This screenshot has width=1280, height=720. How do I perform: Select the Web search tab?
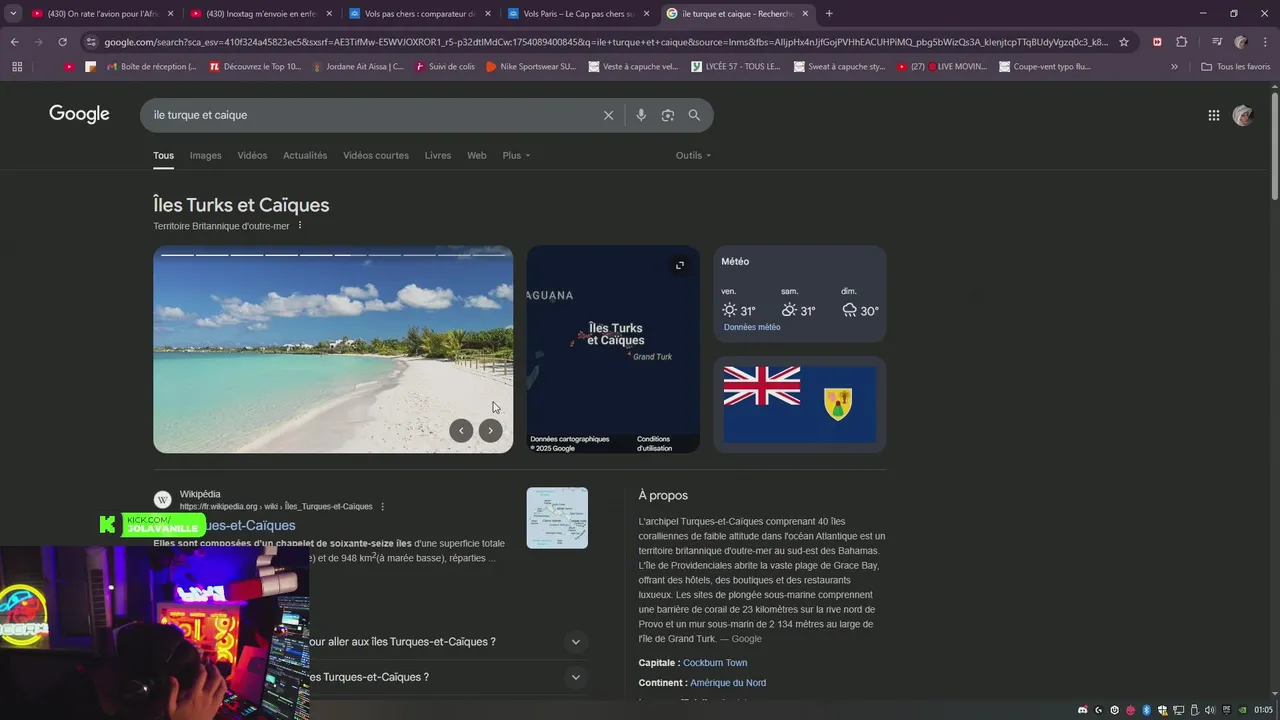[477, 155]
